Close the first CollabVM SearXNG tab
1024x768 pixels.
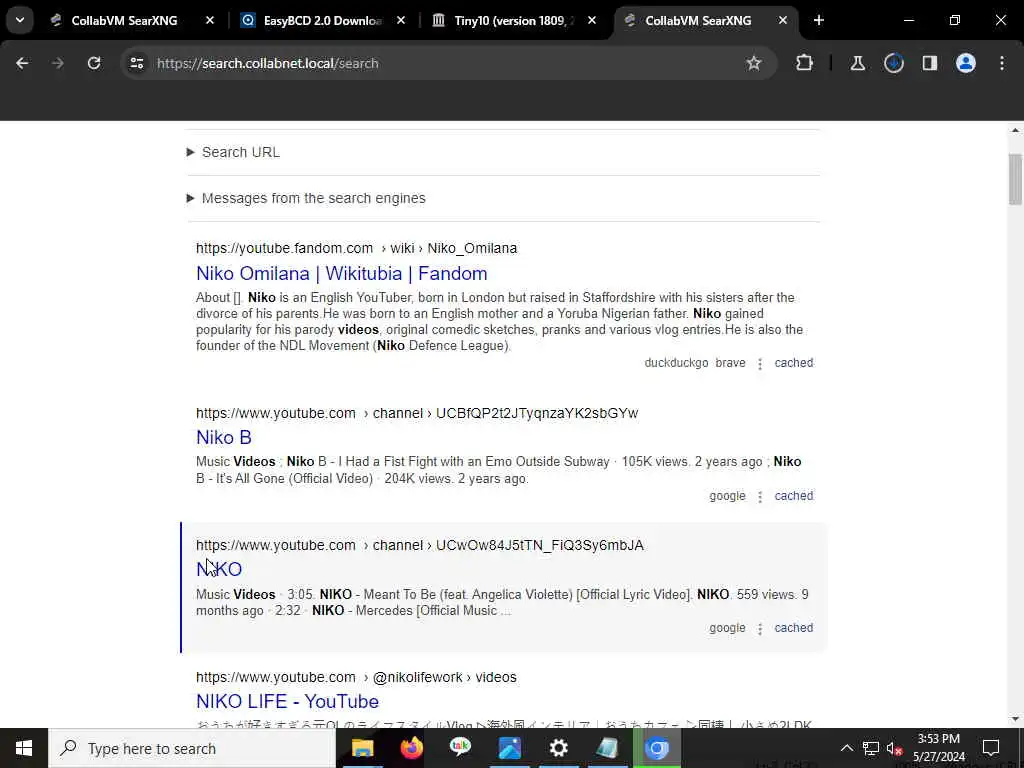click(210, 20)
